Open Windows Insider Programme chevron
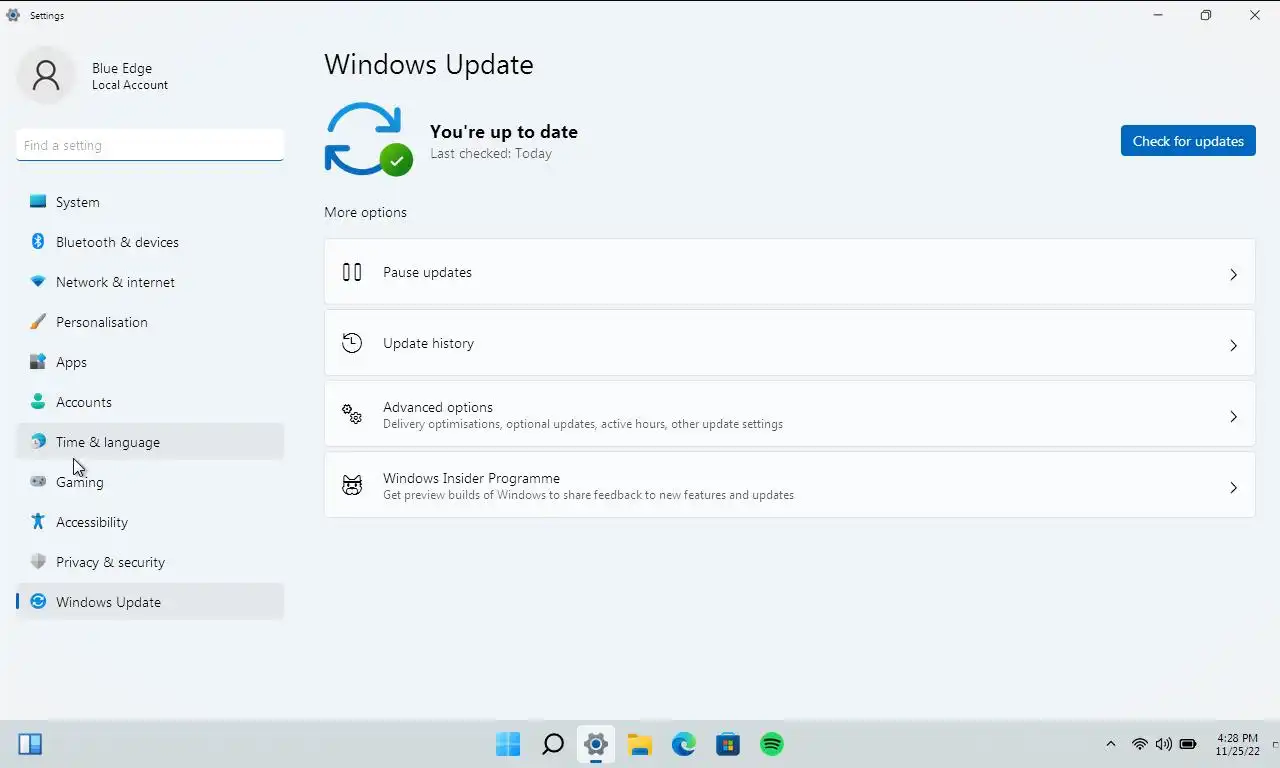1280x768 pixels. [1233, 487]
